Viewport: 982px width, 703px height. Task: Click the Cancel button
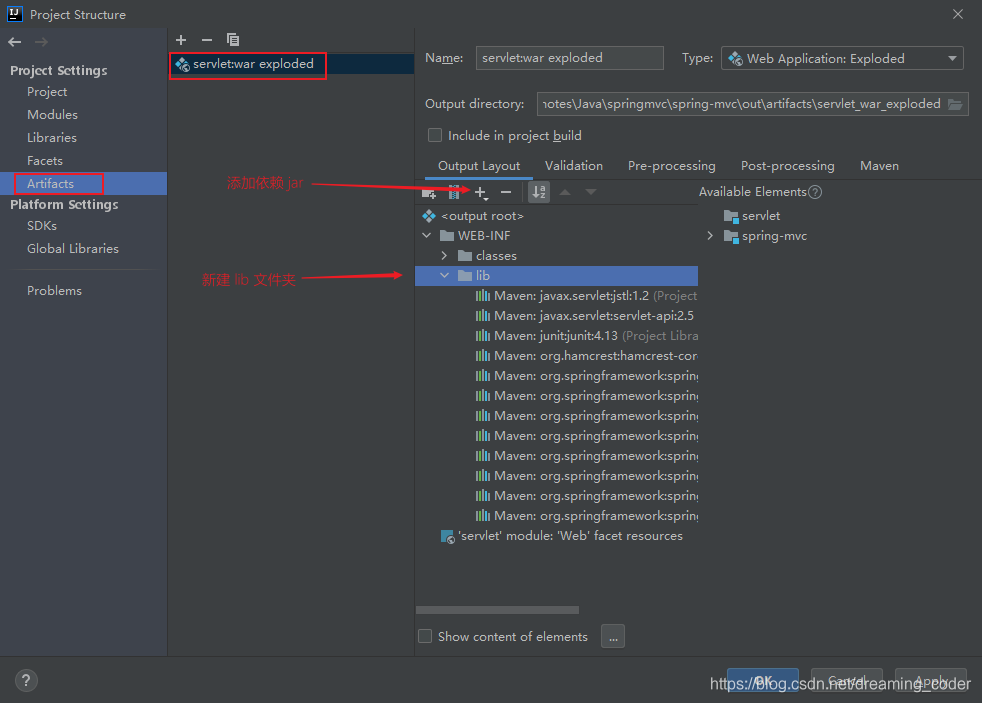coord(847,680)
